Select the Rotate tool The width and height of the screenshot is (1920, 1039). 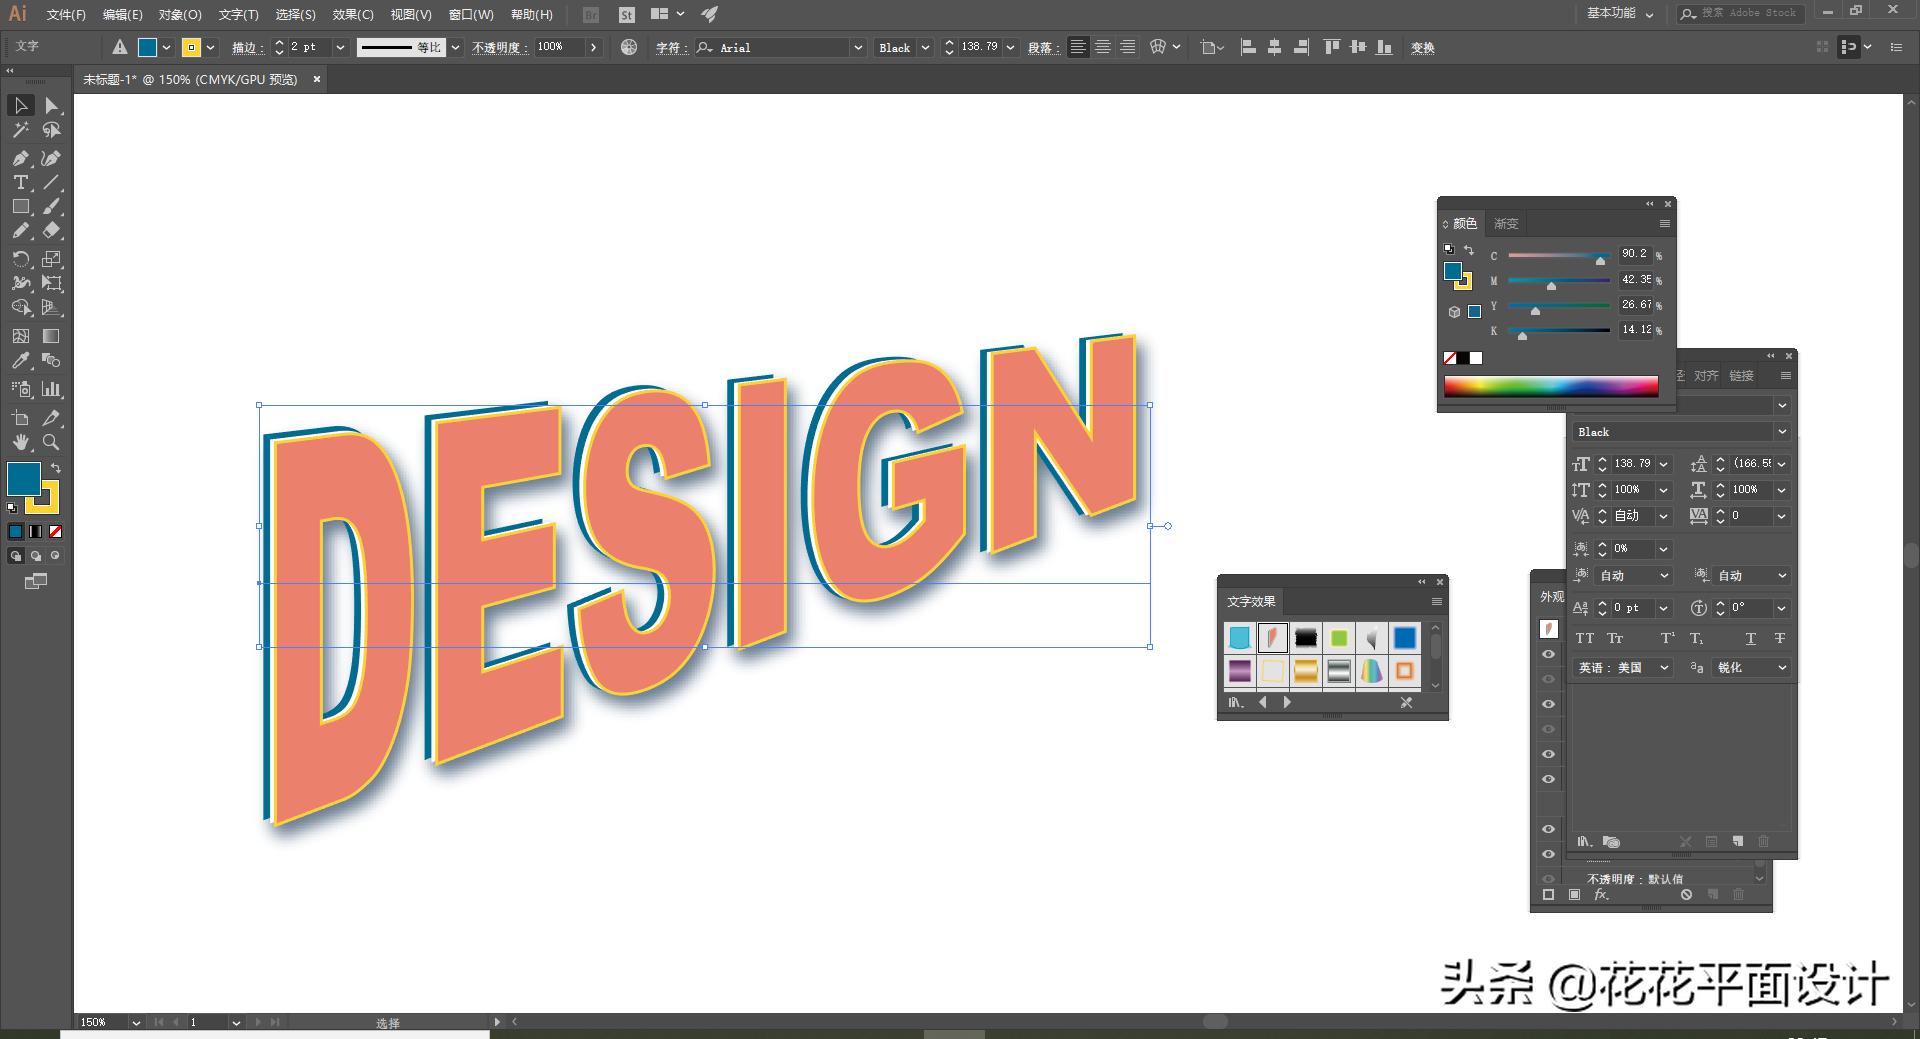20,258
